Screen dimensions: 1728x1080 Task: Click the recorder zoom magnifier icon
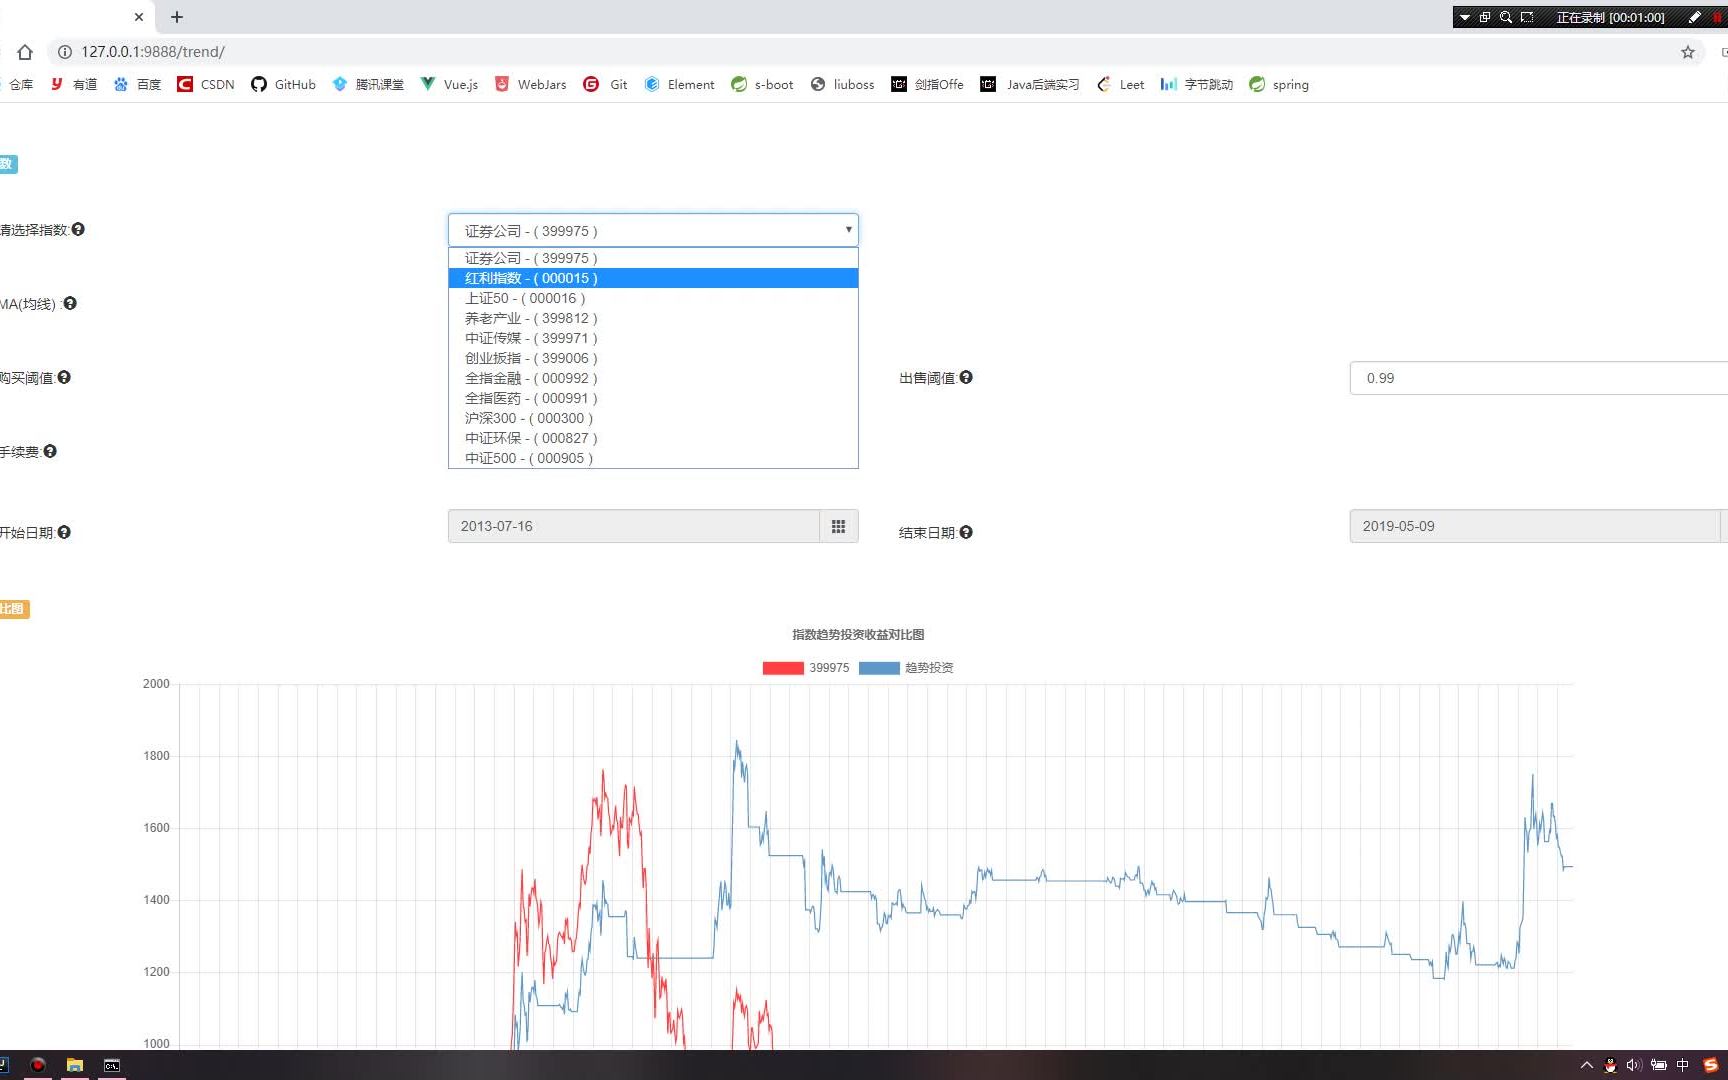pos(1506,17)
